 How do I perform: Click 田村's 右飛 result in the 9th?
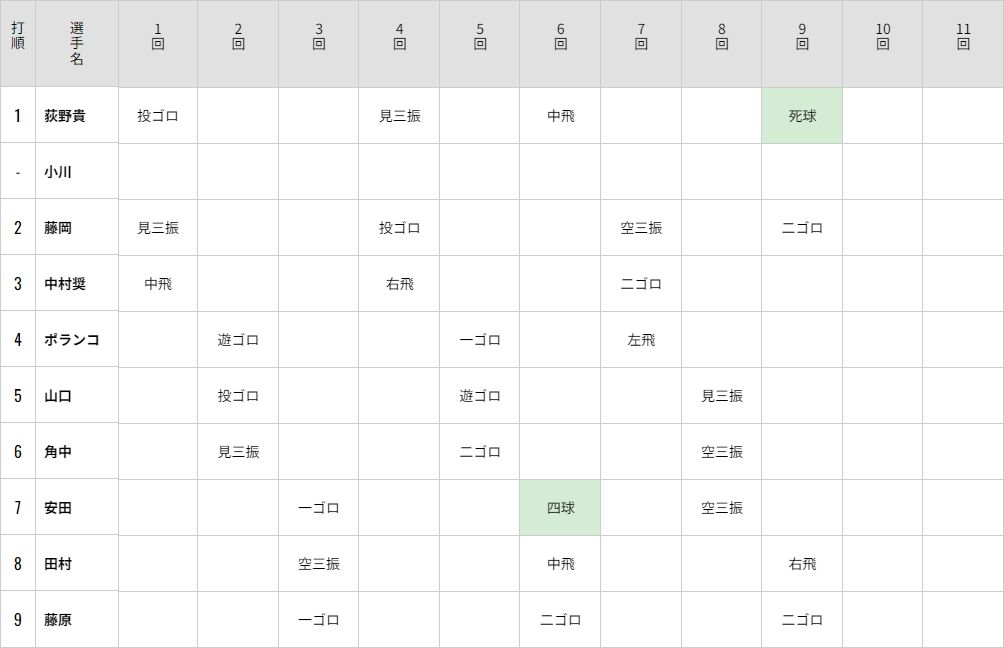click(802, 564)
